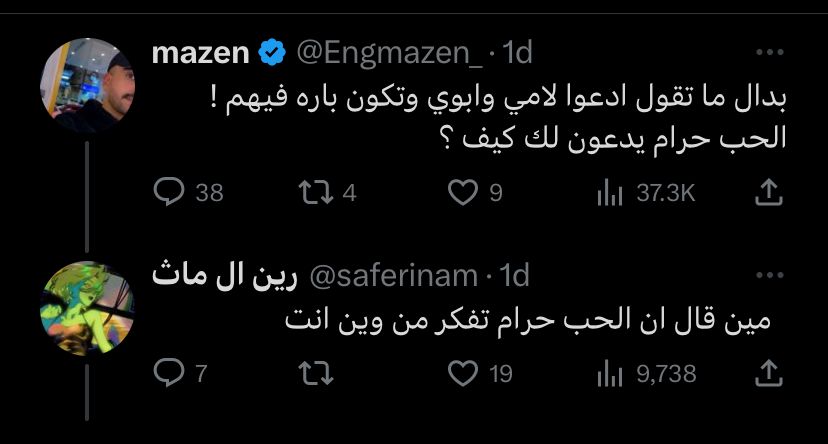This screenshot has width=828, height=444.
Task: Open mazen's profile picture
Action: pyautogui.click(x=87, y=84)
